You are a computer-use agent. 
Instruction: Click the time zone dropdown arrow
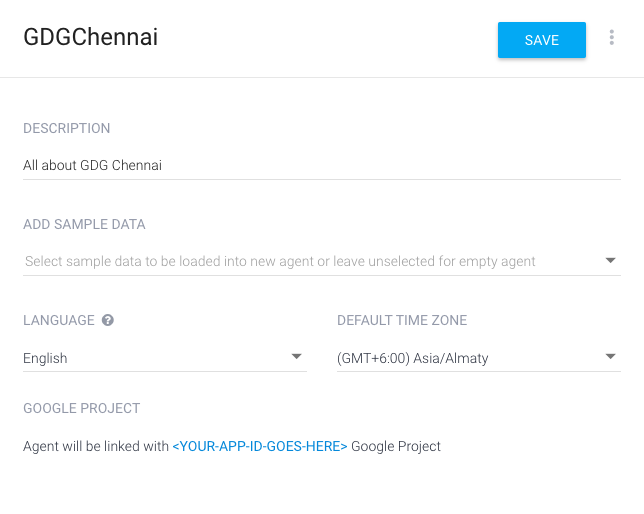point(611,357)
